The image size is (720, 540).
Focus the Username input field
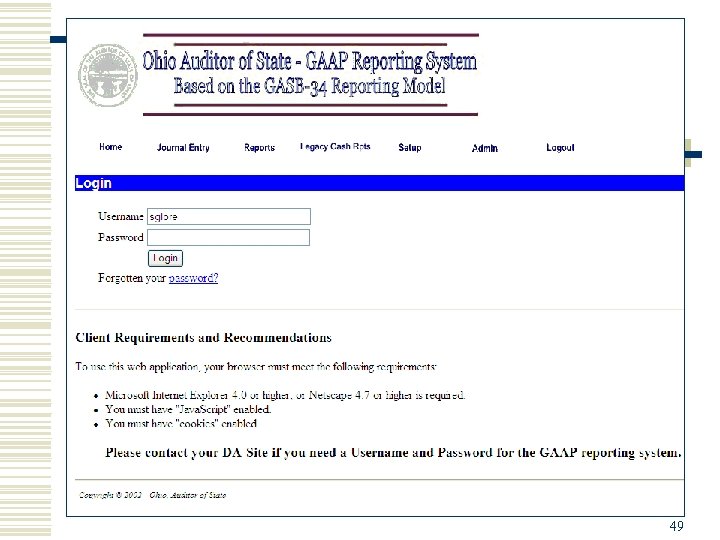coord(229,216)
